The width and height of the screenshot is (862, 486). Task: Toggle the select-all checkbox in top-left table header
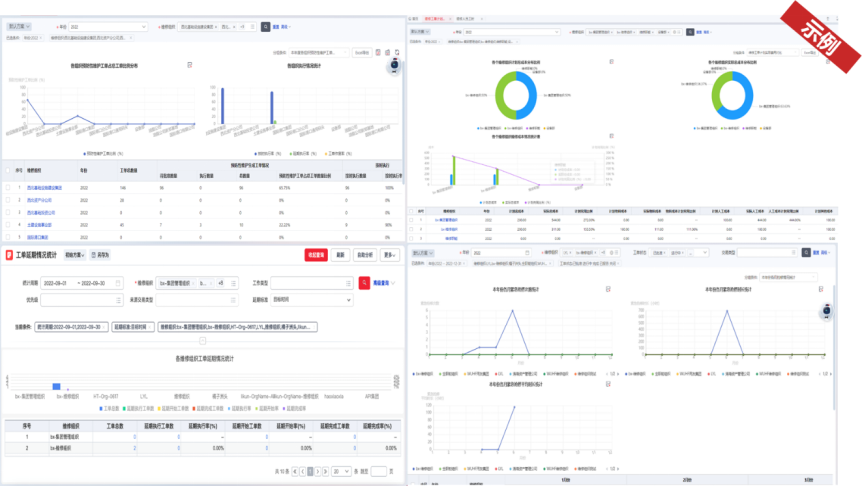pos(8,170)
